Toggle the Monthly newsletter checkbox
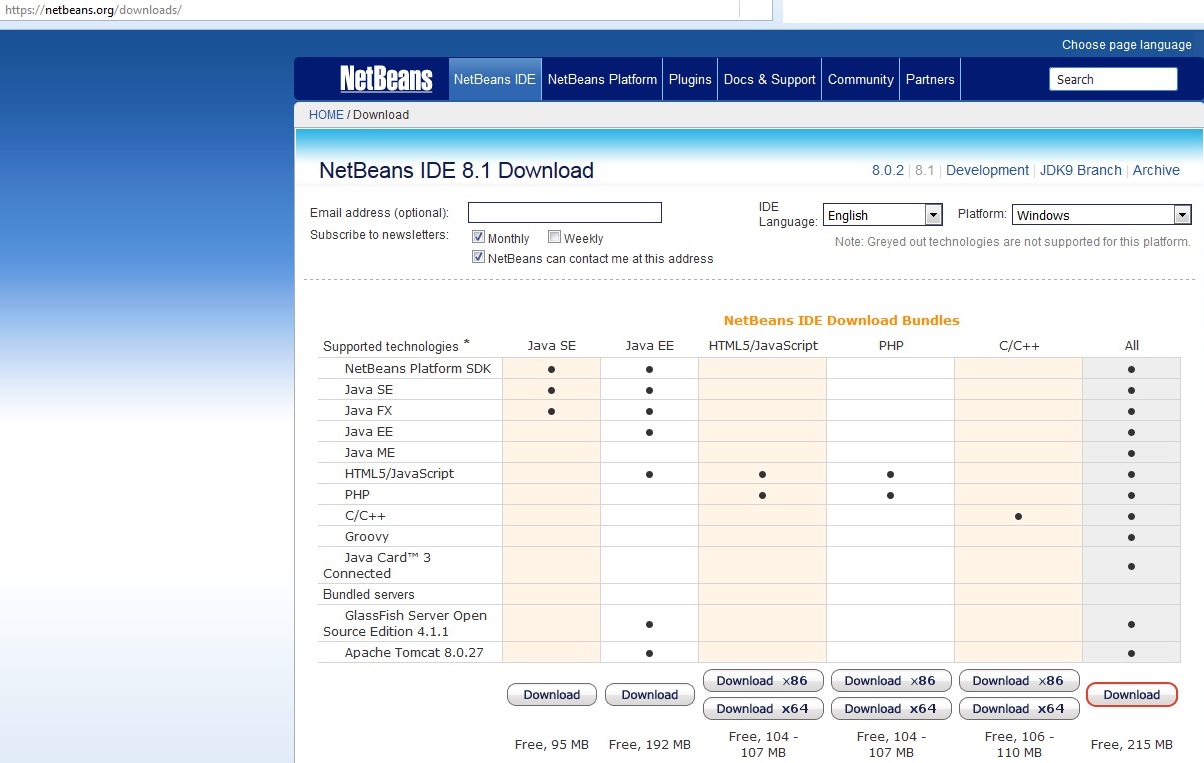The height and width of the screenshot is (763, 1204). click(x=478, y=237)
